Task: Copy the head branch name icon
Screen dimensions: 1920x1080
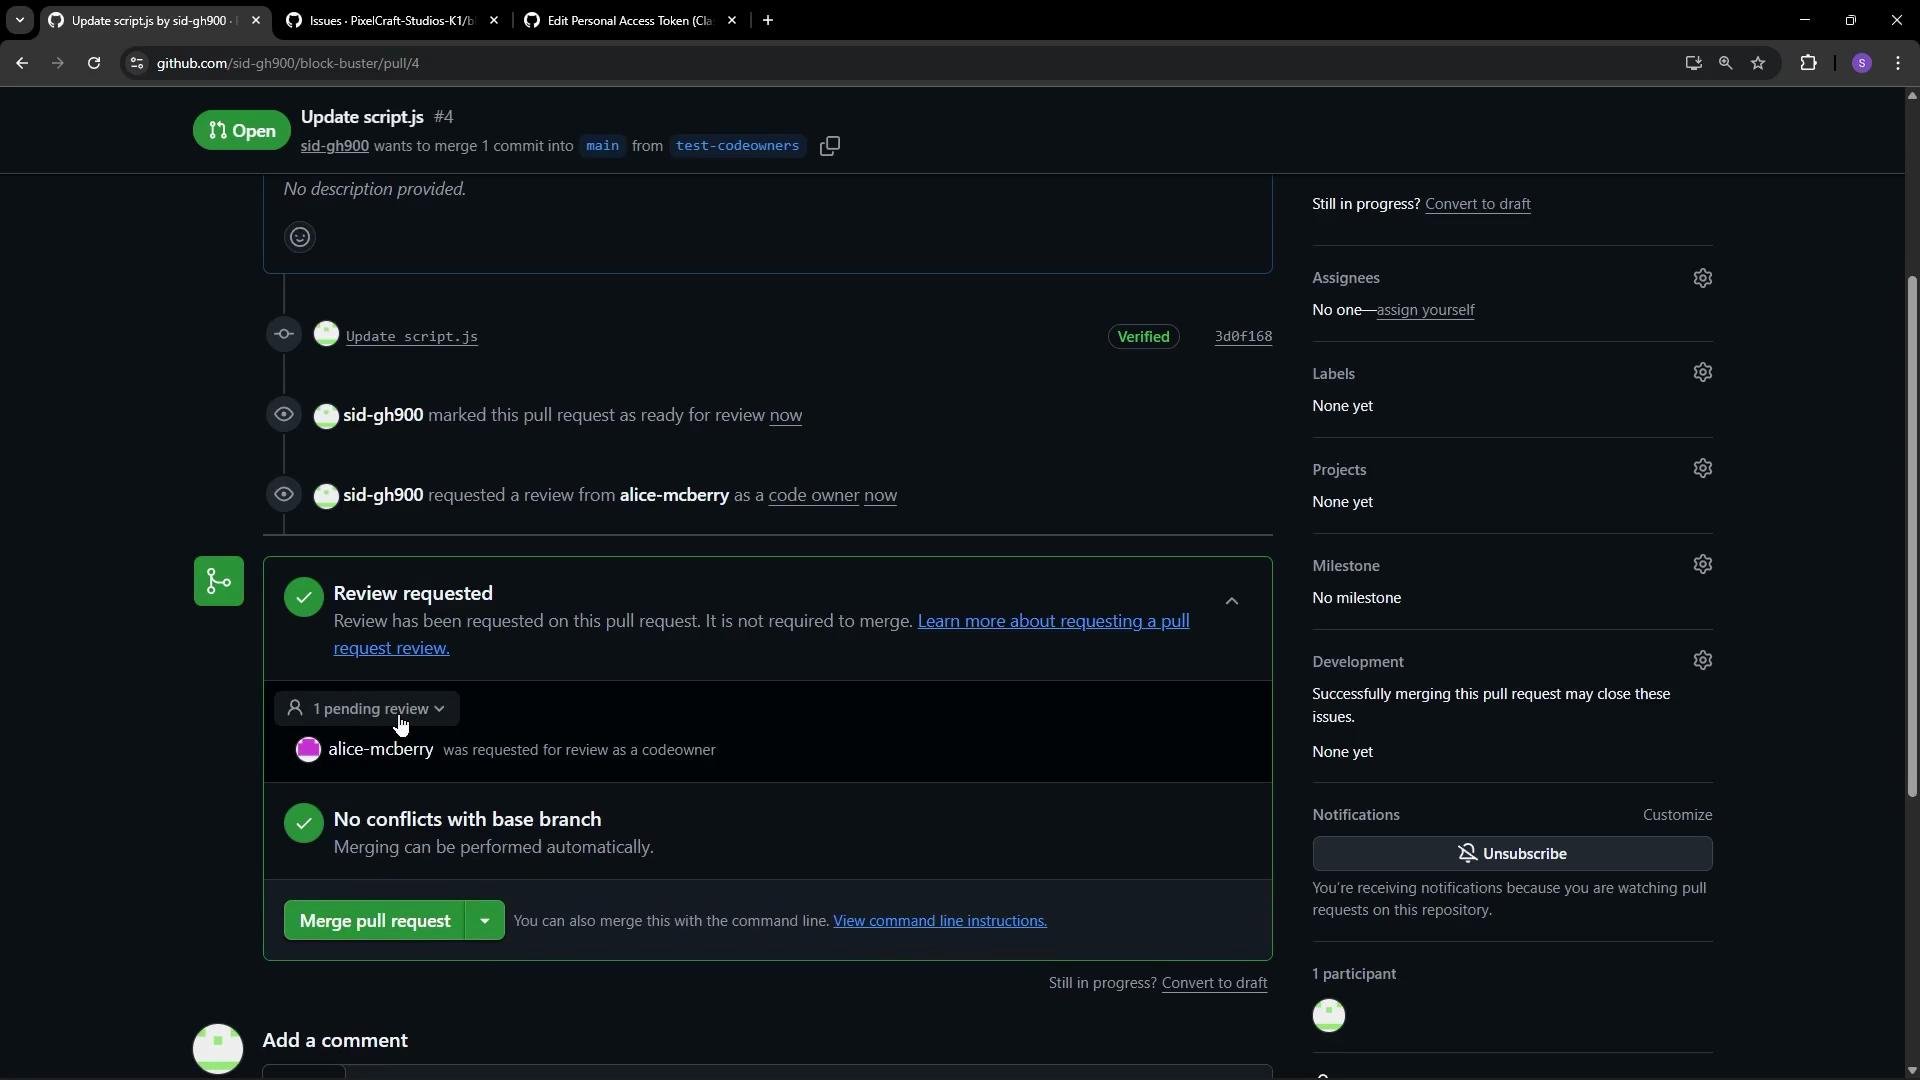Action: click(x=830, y=146)
